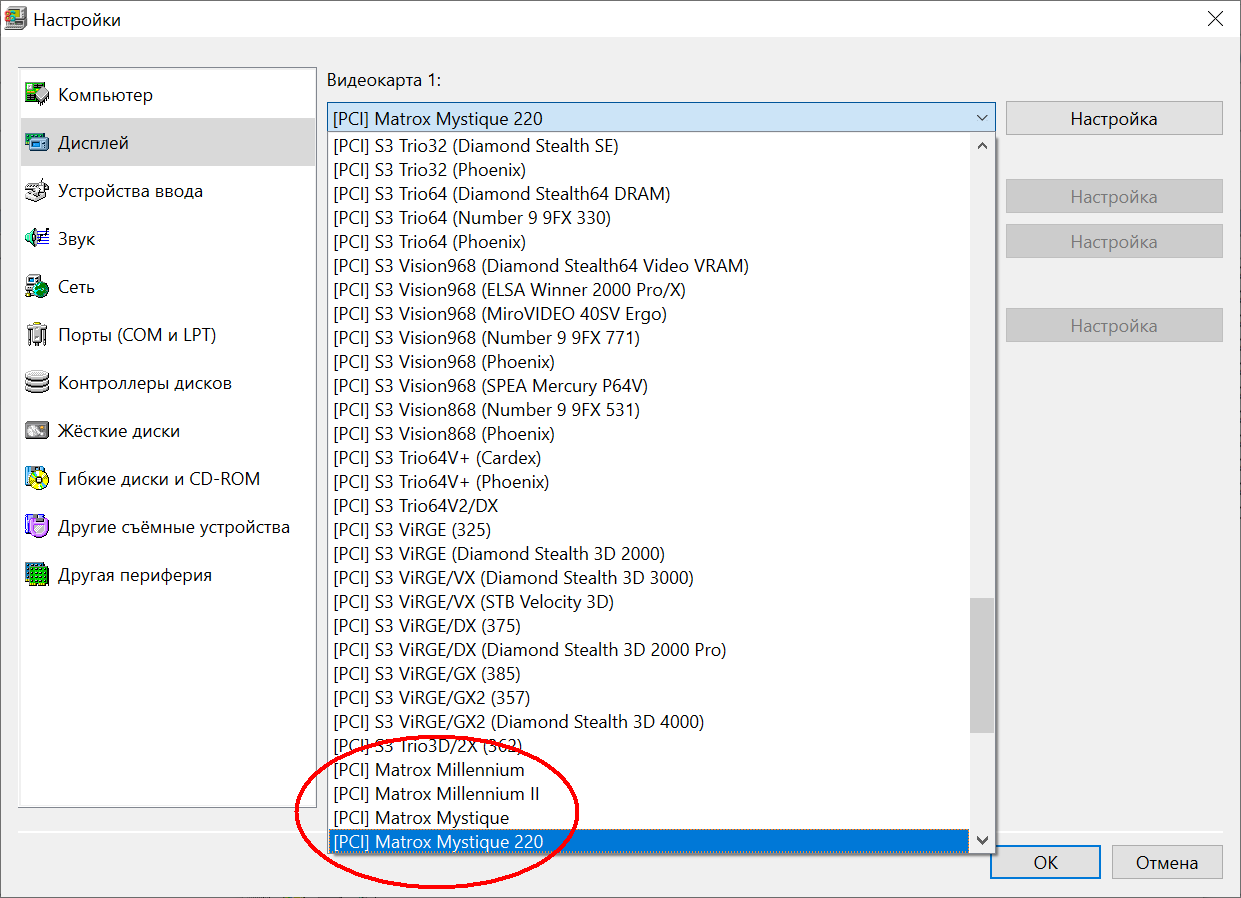The image size is (1241, 898).
Task: Open the Network globe icon
Action: click(x=37, y=287)
